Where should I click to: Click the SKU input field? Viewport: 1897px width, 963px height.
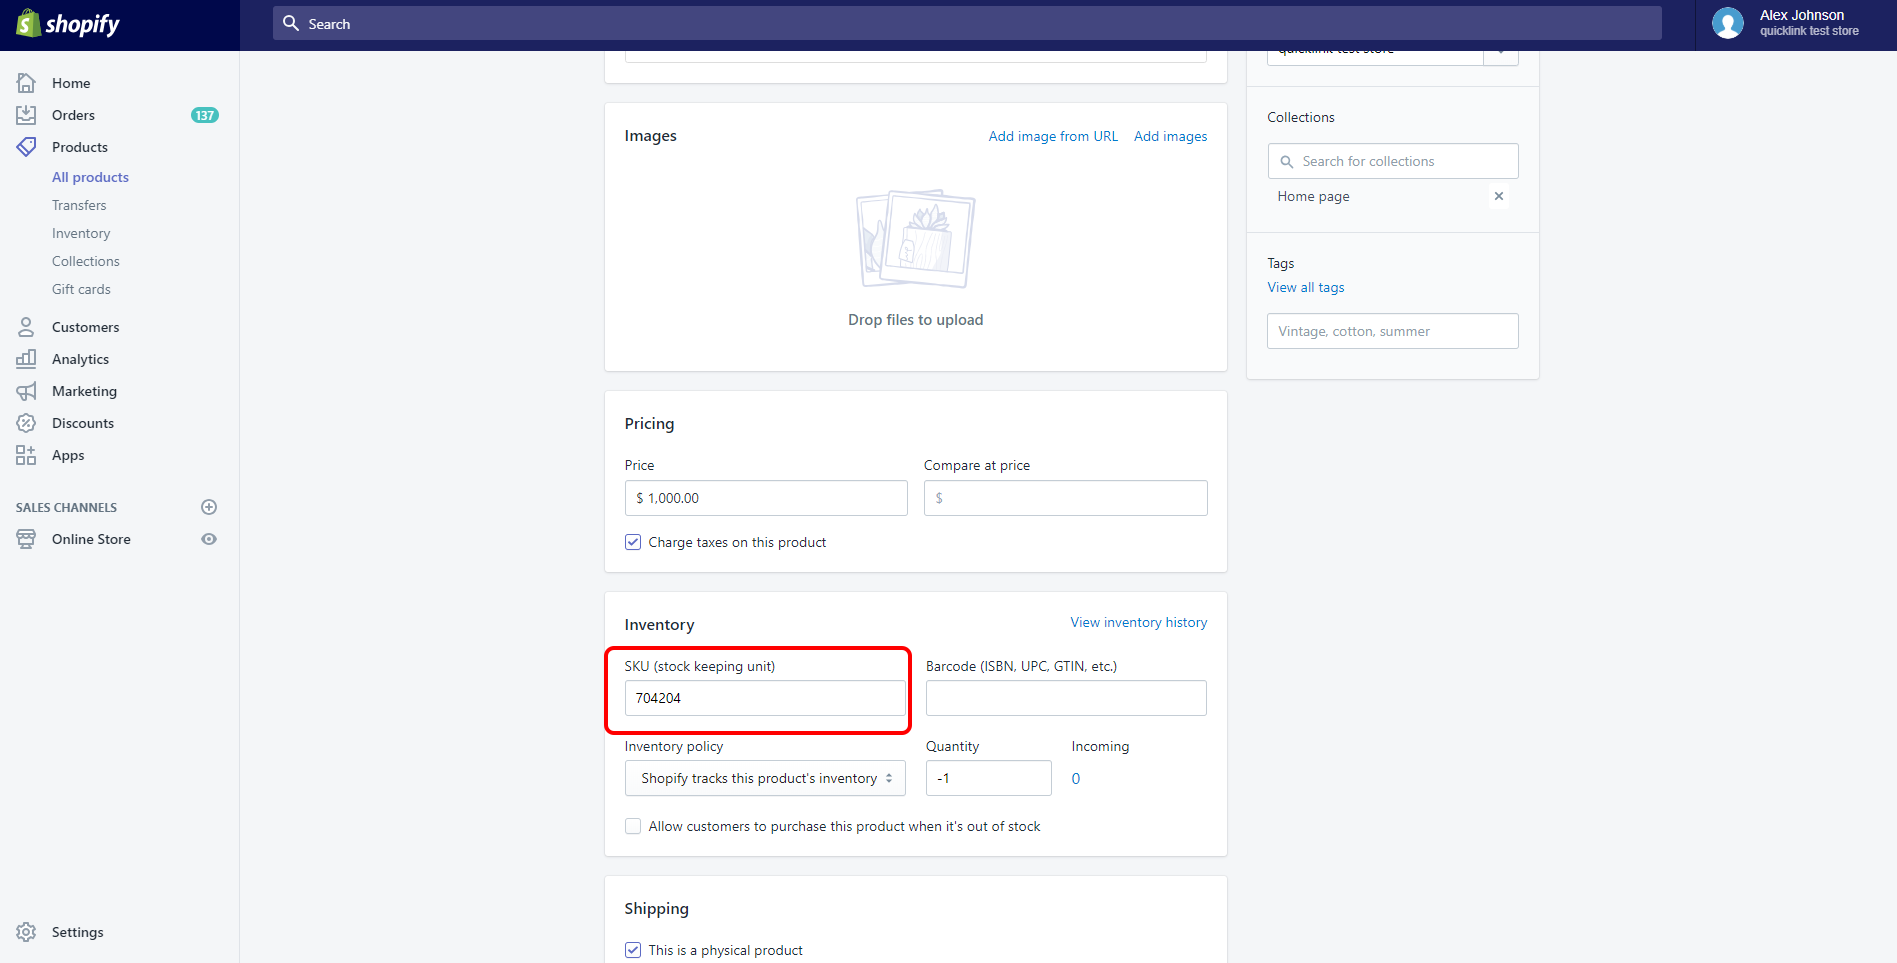[x=765, y=698]
